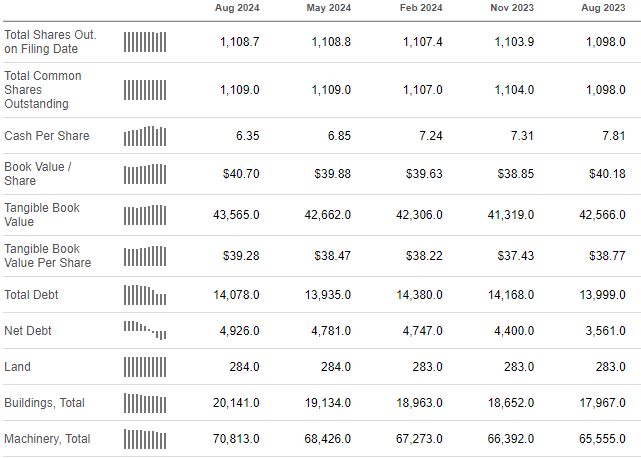The width and height of the screenshot is (641, 458).
Task: Click the Feb 2024 column header
Action: (x=420, y=9)
